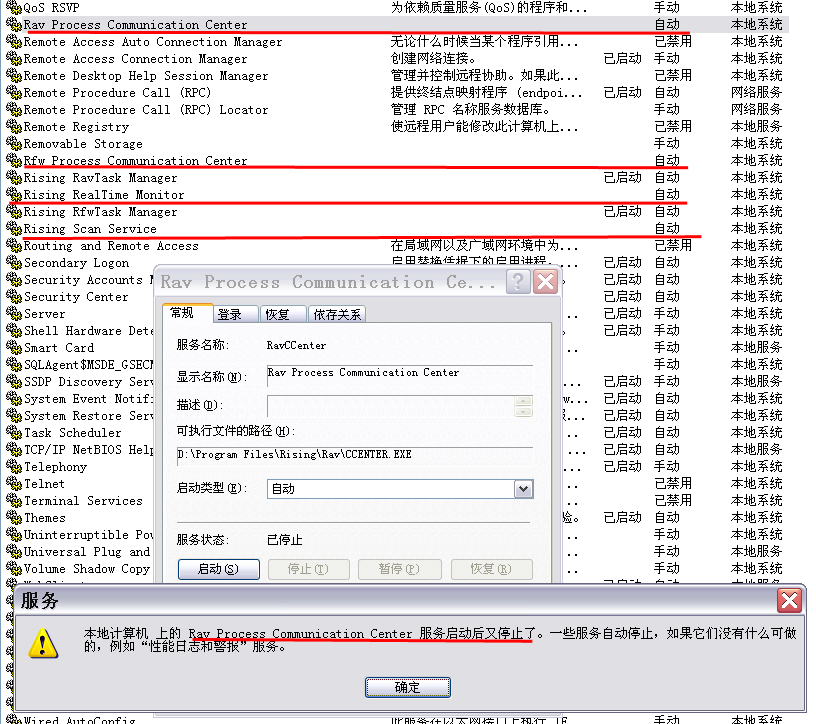Click the gear icon beside QoS RSVP
Screen dimensions: 816x724
tap(14, 8)
